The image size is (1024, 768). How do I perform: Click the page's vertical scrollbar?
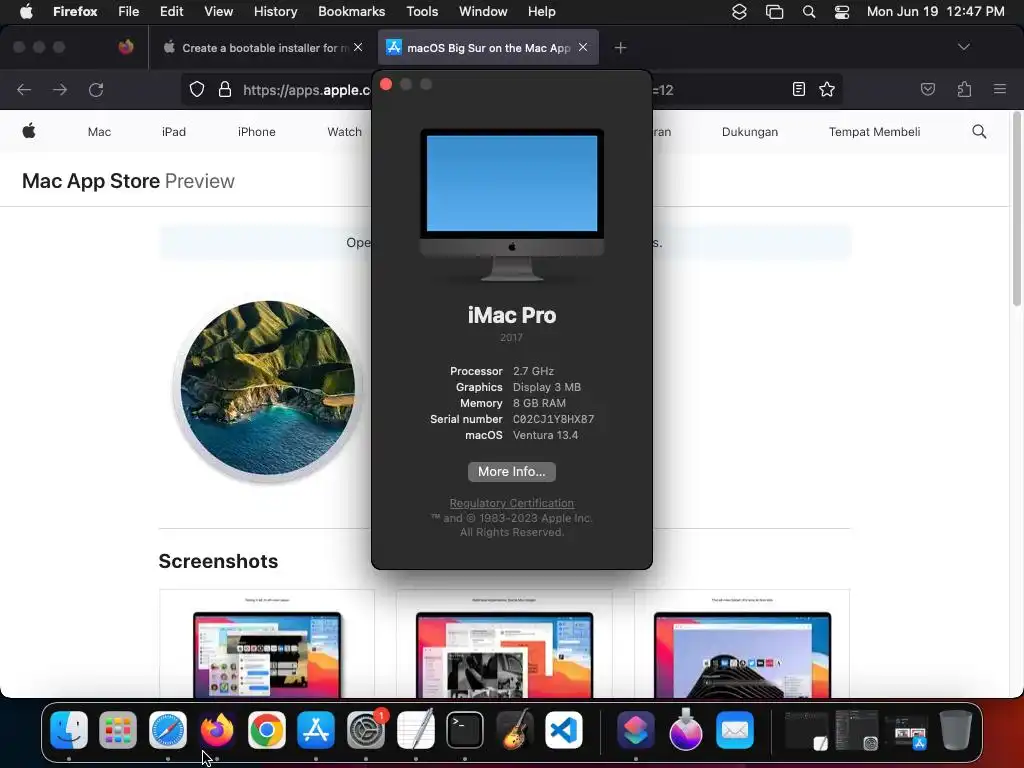pyautogui.click(x=1016, y=209)
